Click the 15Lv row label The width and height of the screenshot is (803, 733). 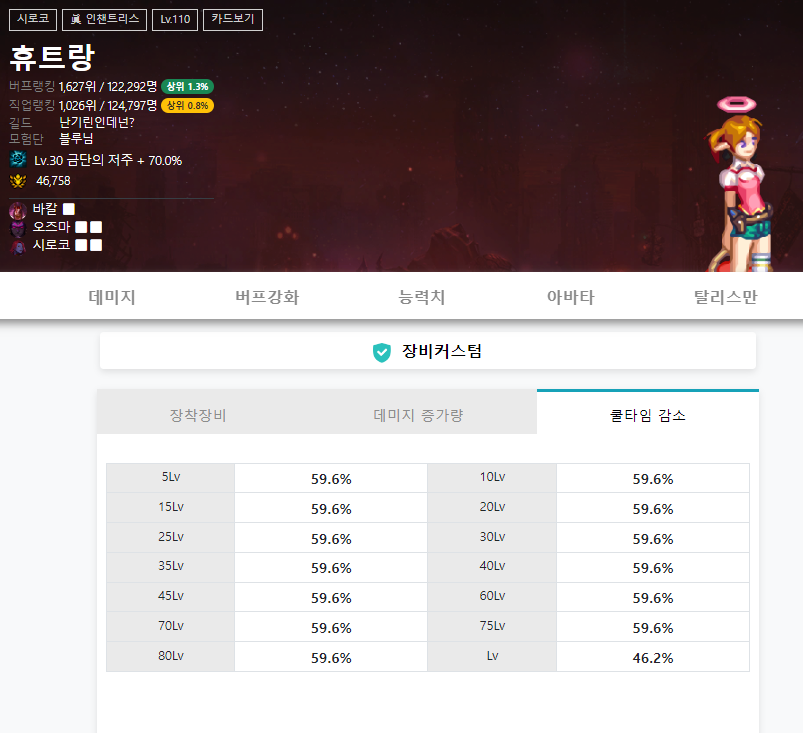[x=171, y=507]
